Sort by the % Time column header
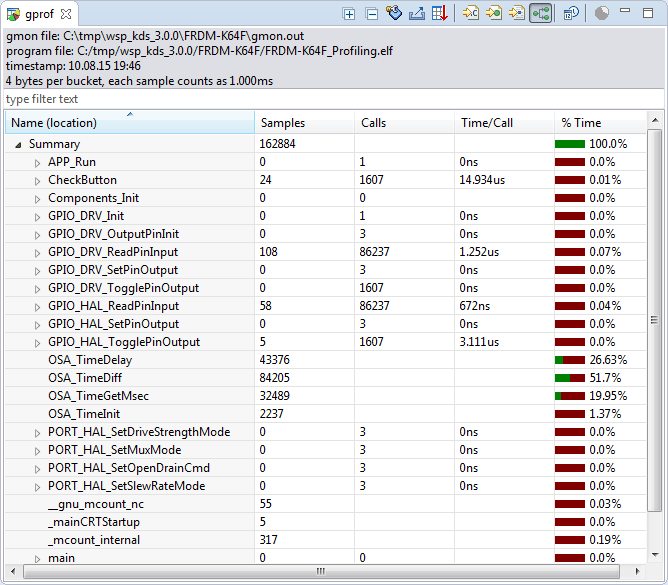Image resolution: width=668 pixels, height=585 pixels. tap(600, 123)
